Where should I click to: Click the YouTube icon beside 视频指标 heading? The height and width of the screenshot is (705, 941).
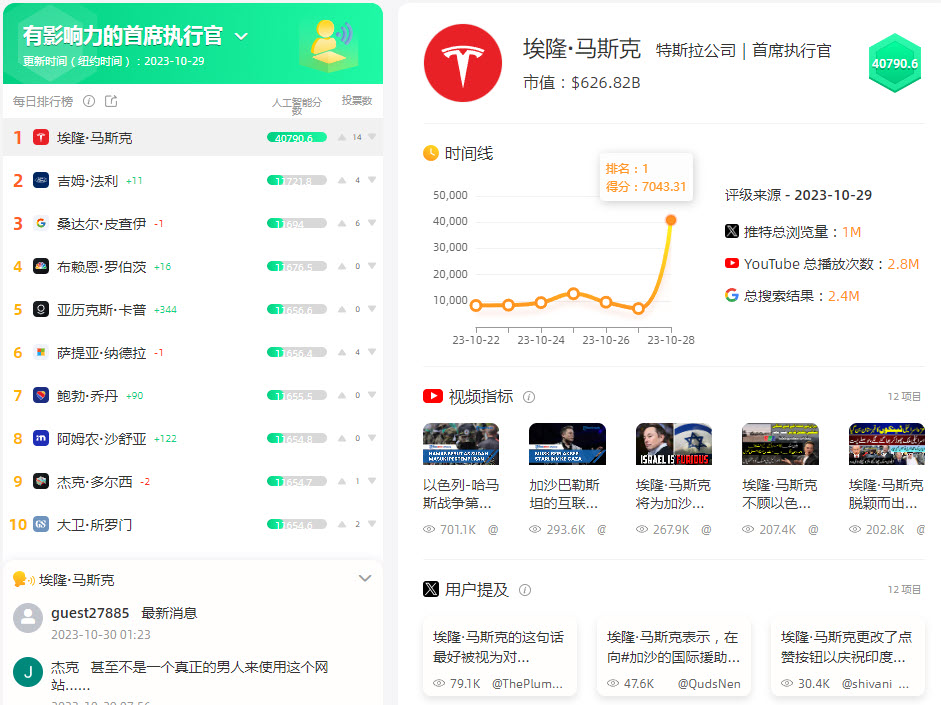pos(433,396)
